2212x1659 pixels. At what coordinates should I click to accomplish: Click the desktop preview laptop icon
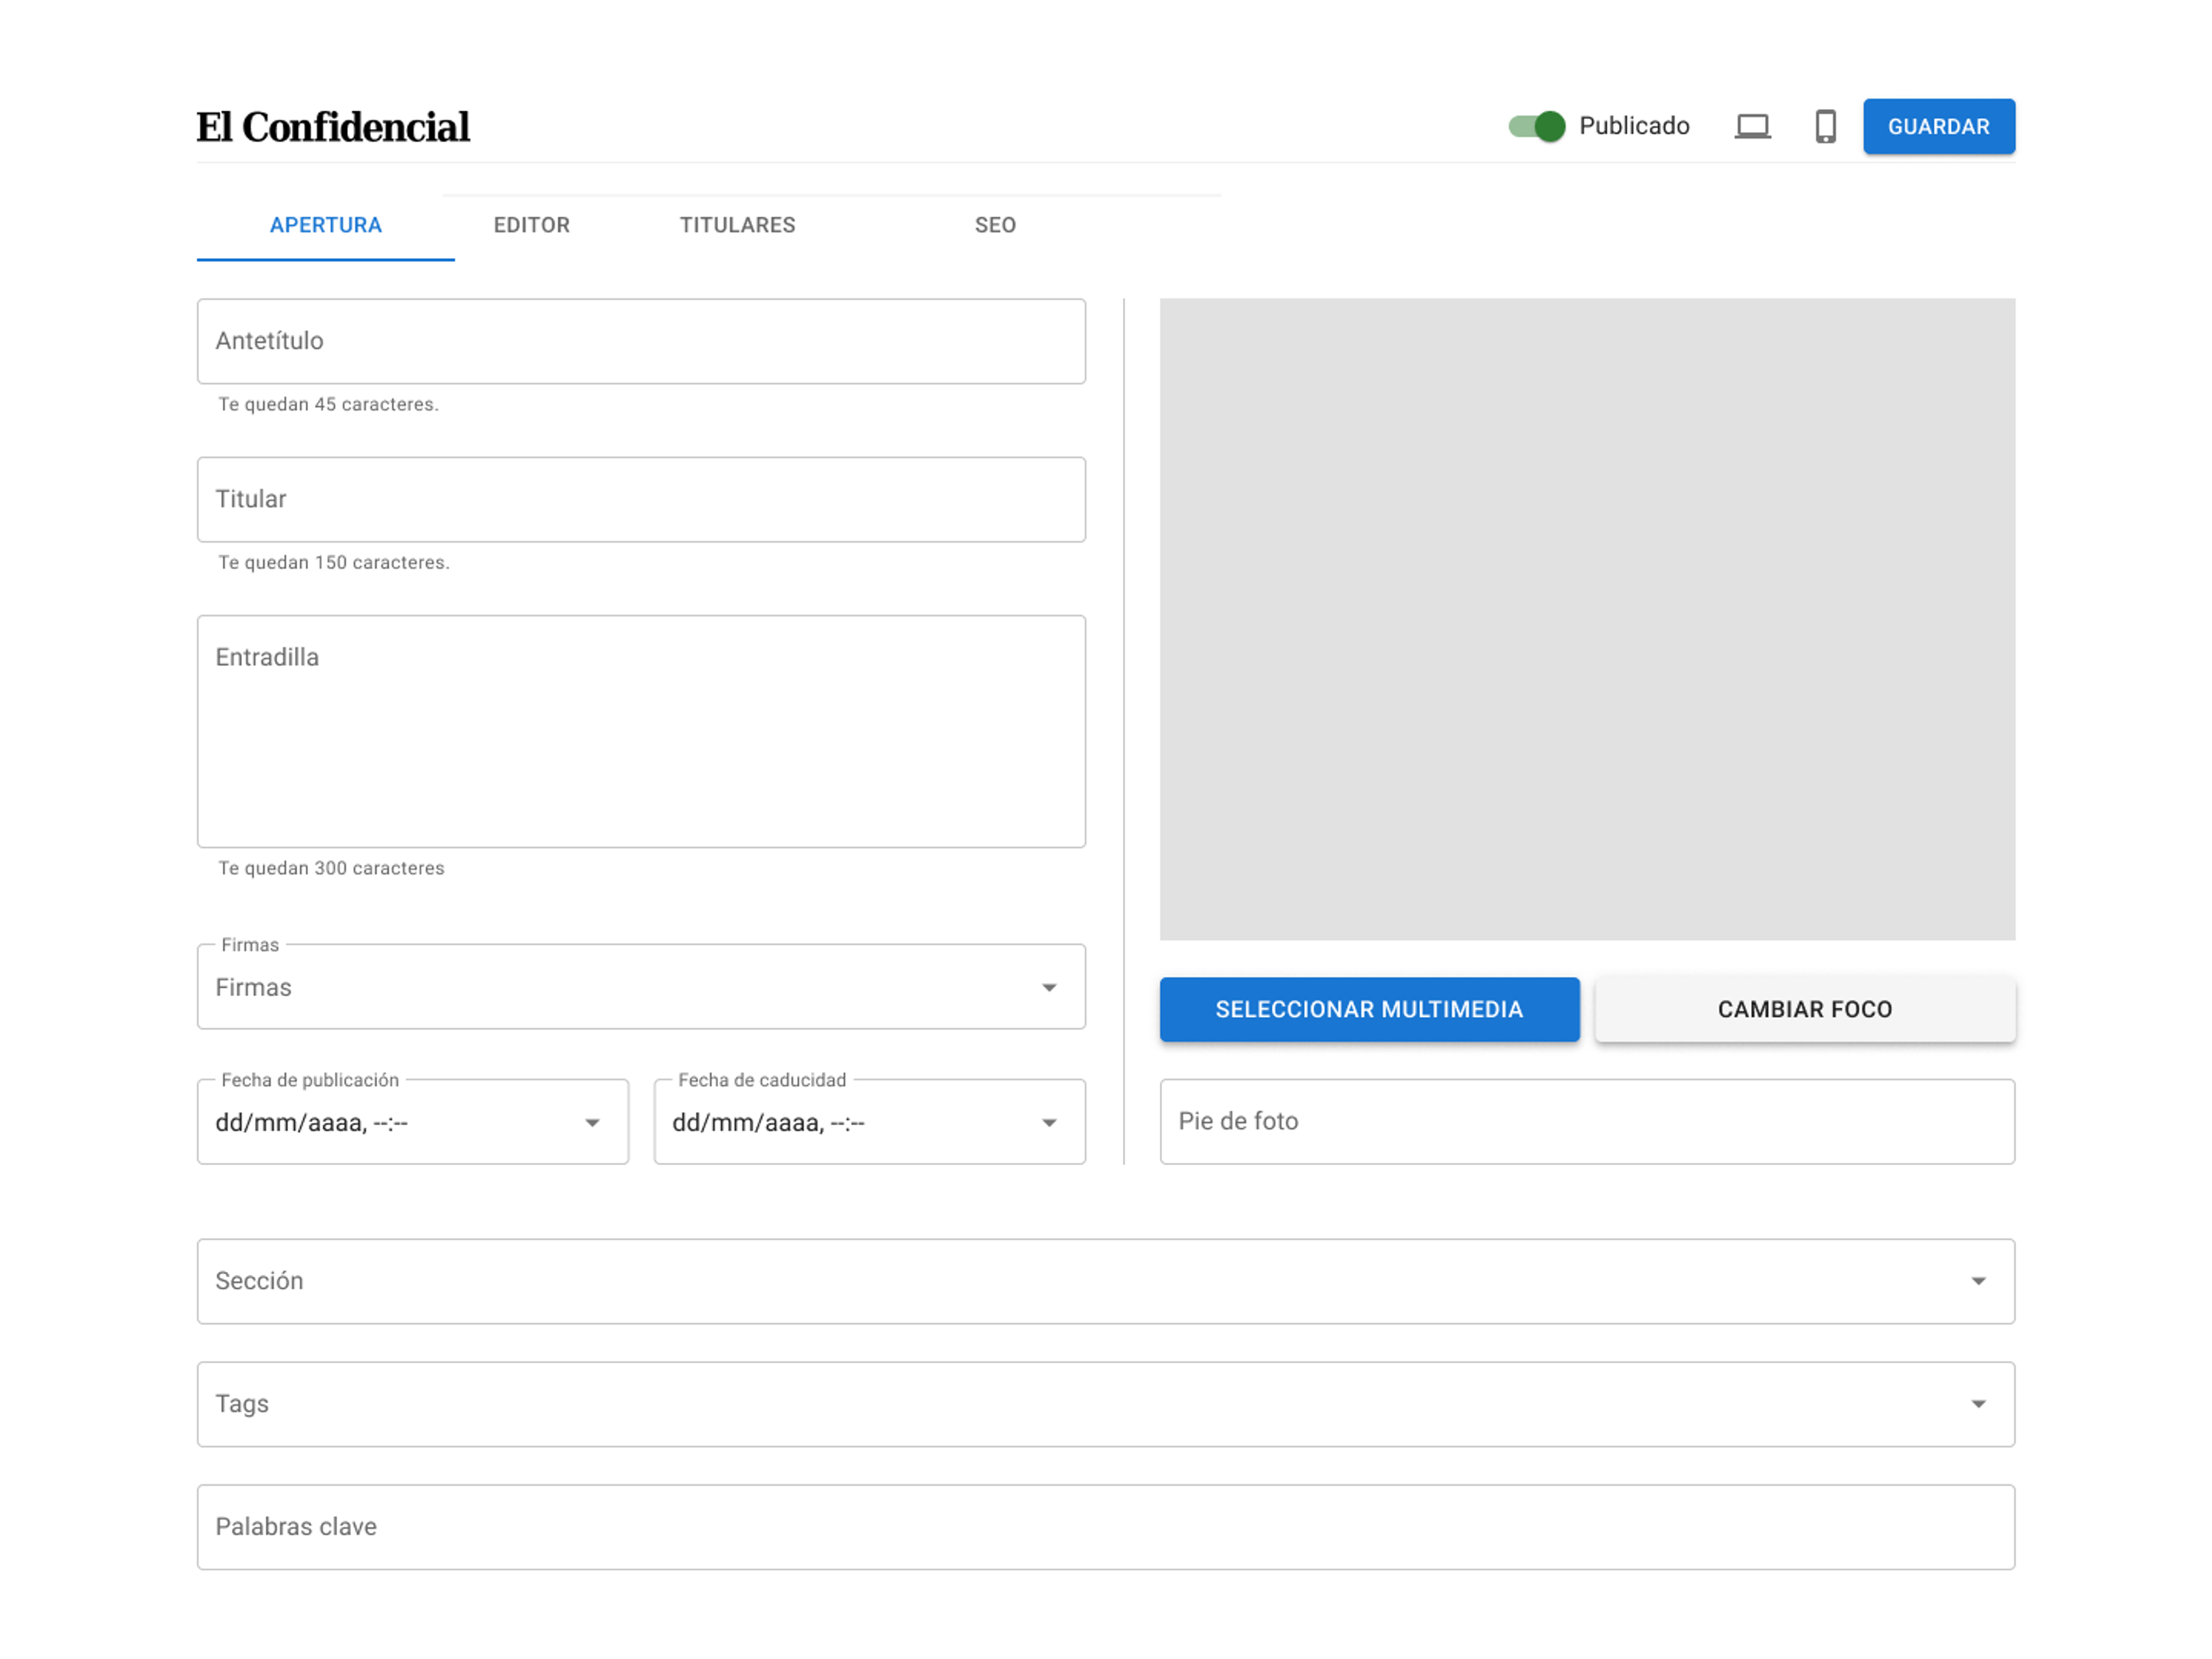(x=1752, y=127)
